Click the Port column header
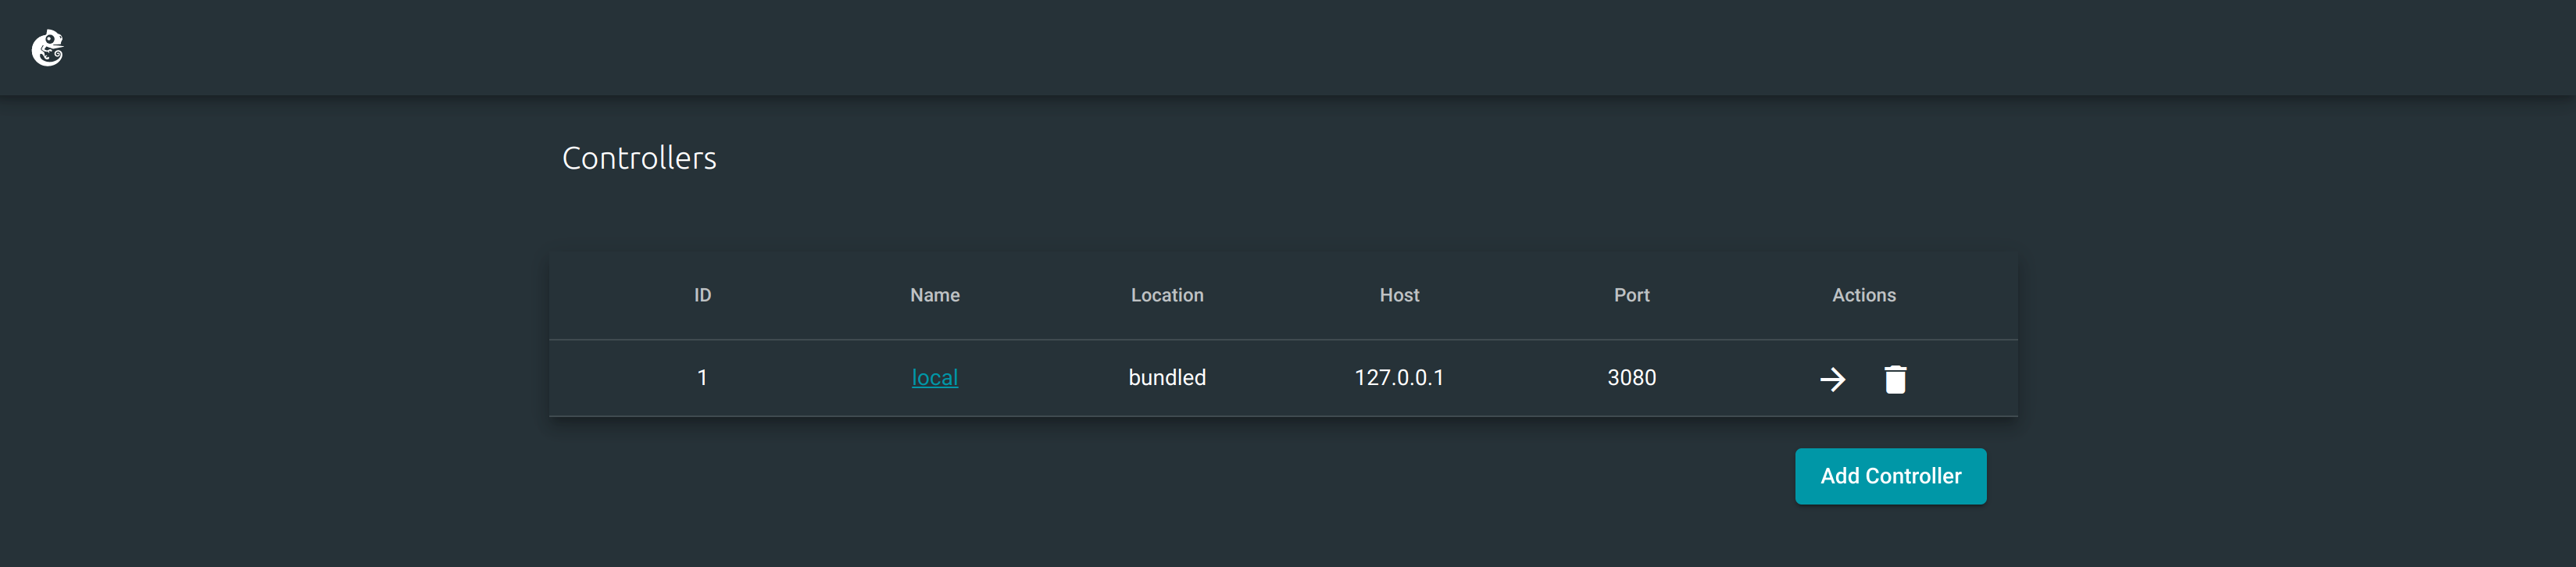This screenshot has width=2576, height=567. [1631, 295]
